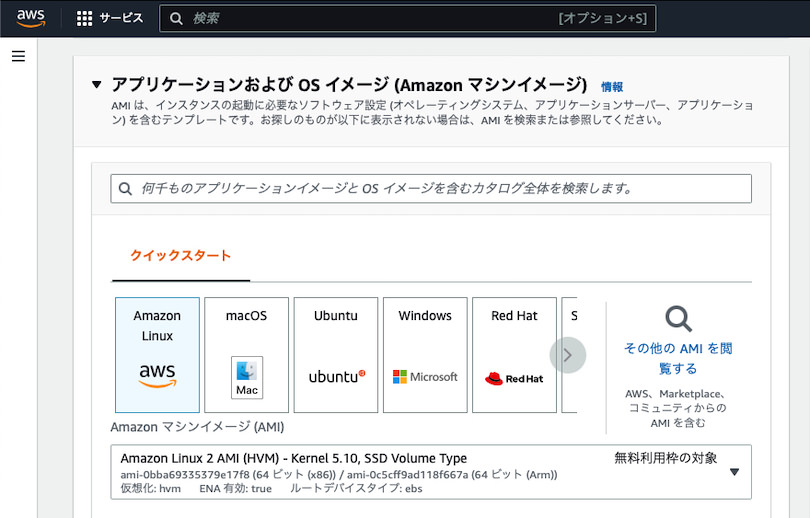Open the hamburger side navigation menu
This screenshot has height=518, width=810.
tap(18, 57)
